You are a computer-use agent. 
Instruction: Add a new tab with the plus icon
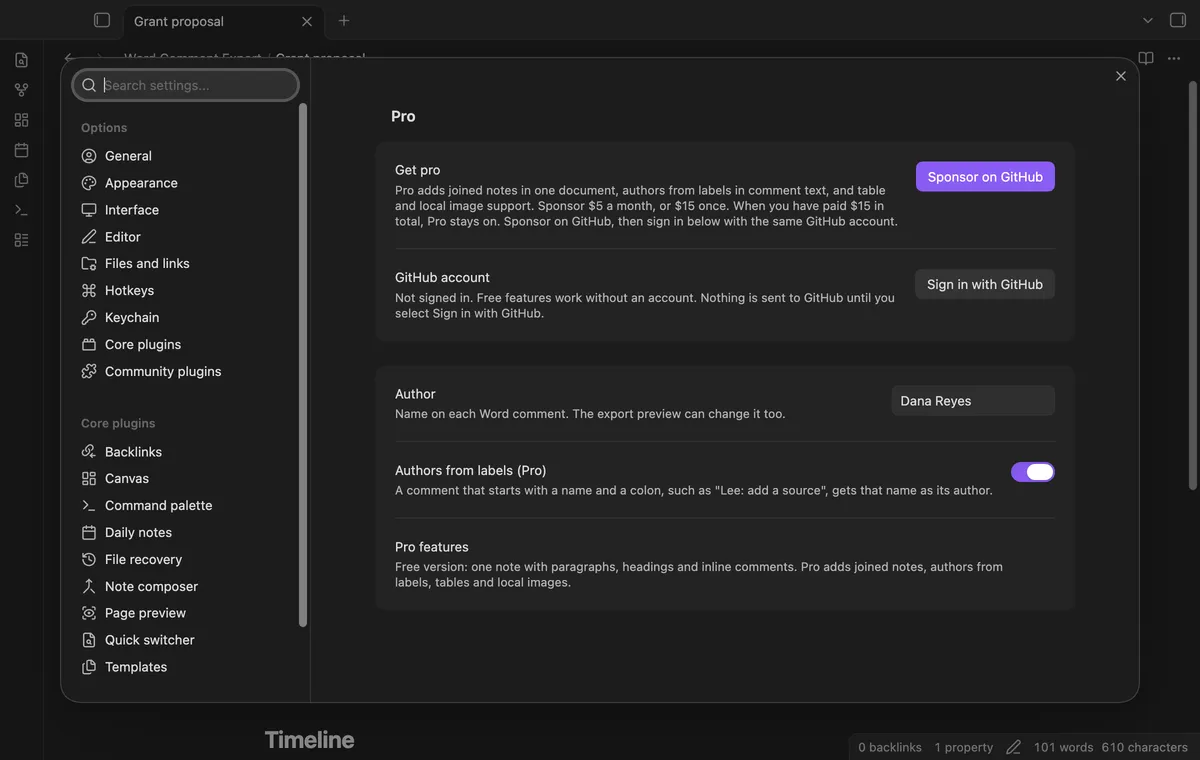(344, 20)
